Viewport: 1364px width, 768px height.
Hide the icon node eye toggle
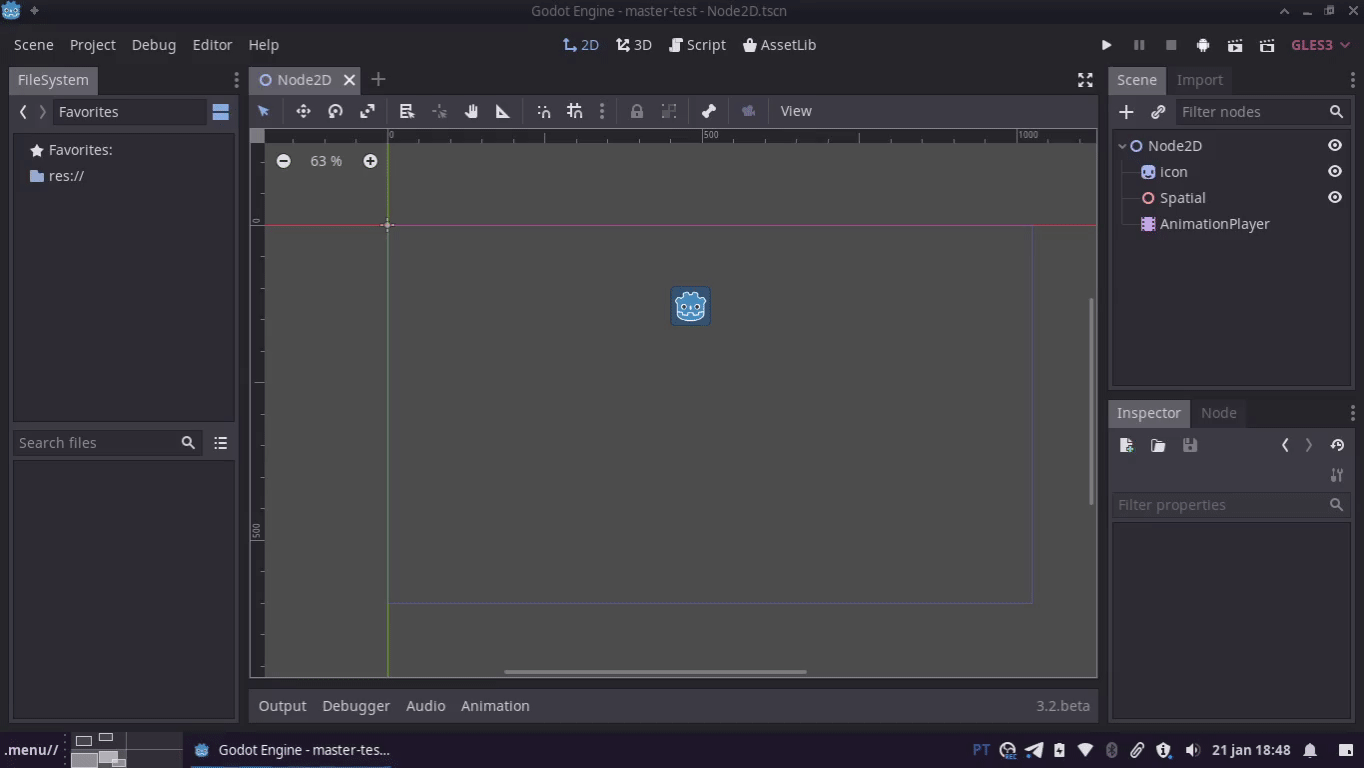click(1335, 172)
